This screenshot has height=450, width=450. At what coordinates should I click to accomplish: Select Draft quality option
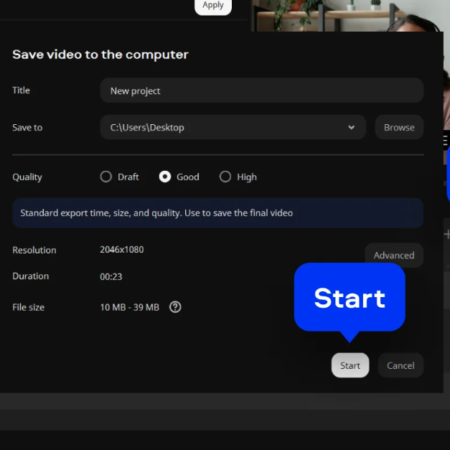click(x=106, y=177)
